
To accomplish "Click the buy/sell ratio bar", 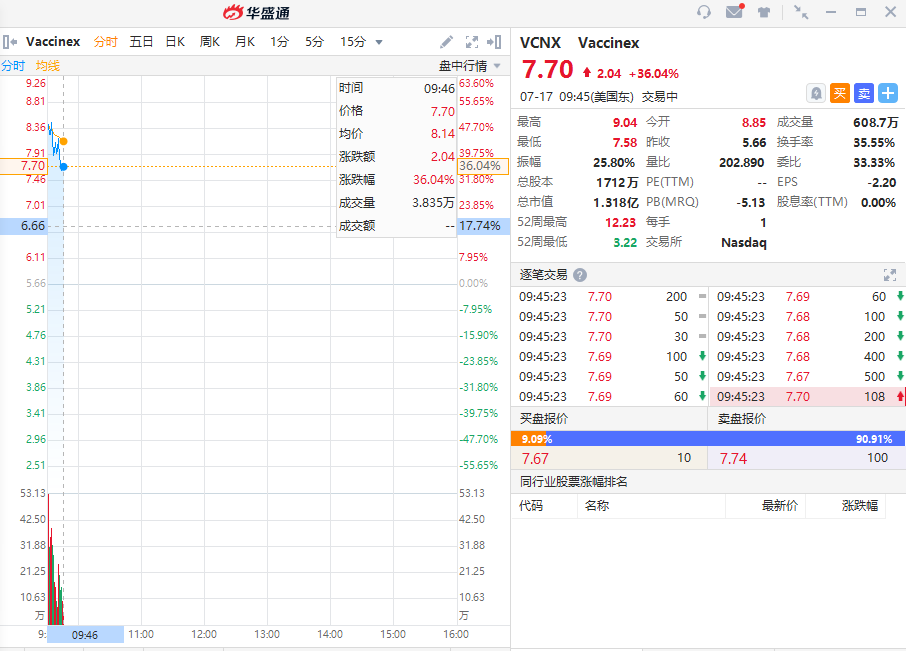I will coord(708,438).
